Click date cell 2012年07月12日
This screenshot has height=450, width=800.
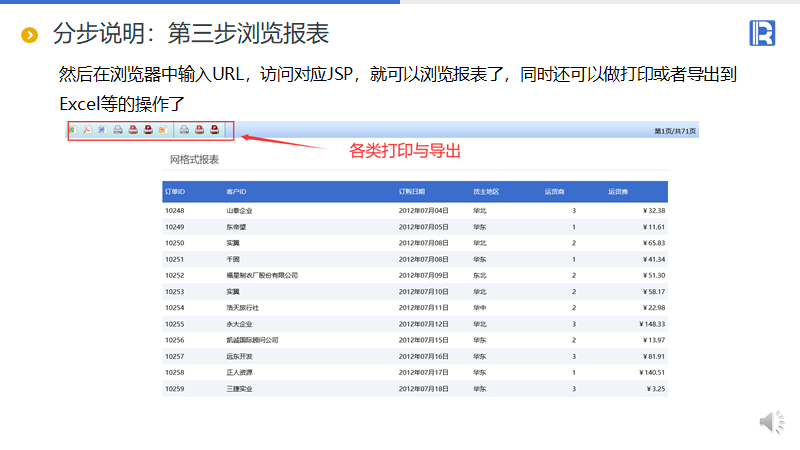(423, 324)
